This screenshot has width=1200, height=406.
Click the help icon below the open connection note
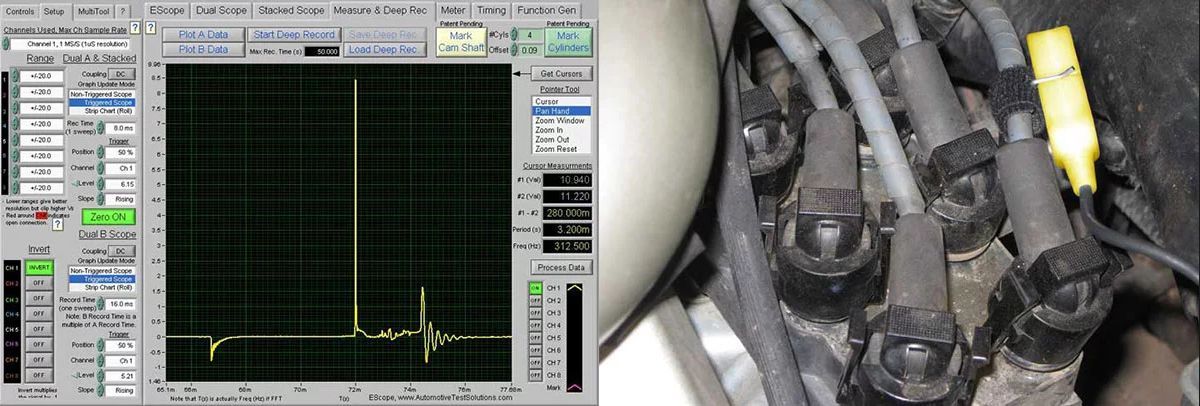57,224
